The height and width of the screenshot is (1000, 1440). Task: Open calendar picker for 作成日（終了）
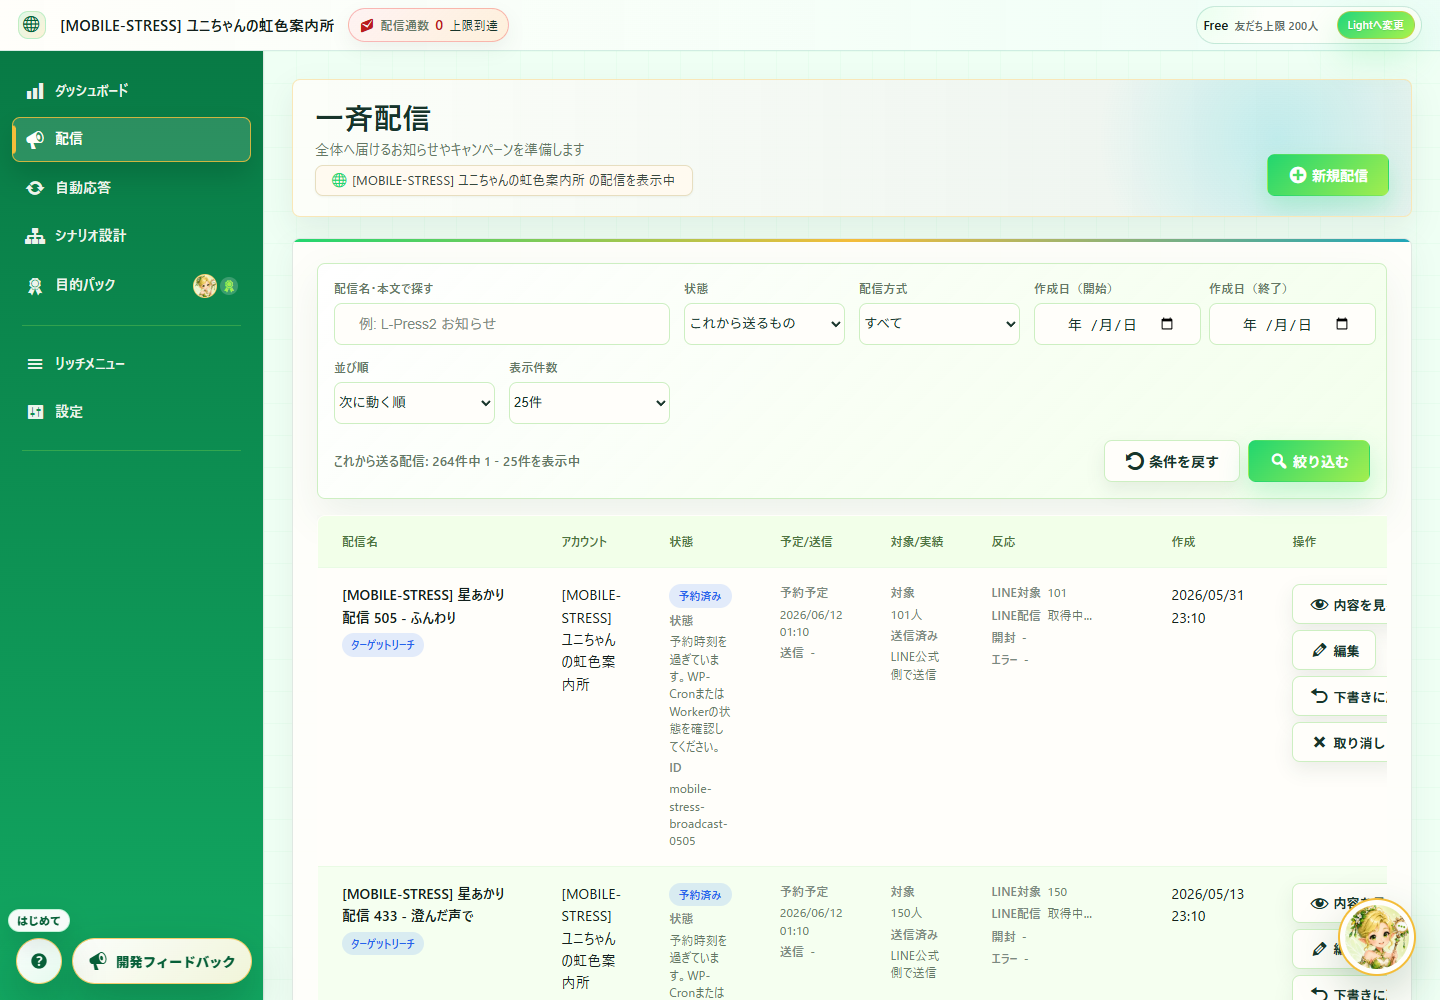[1342, 324]
